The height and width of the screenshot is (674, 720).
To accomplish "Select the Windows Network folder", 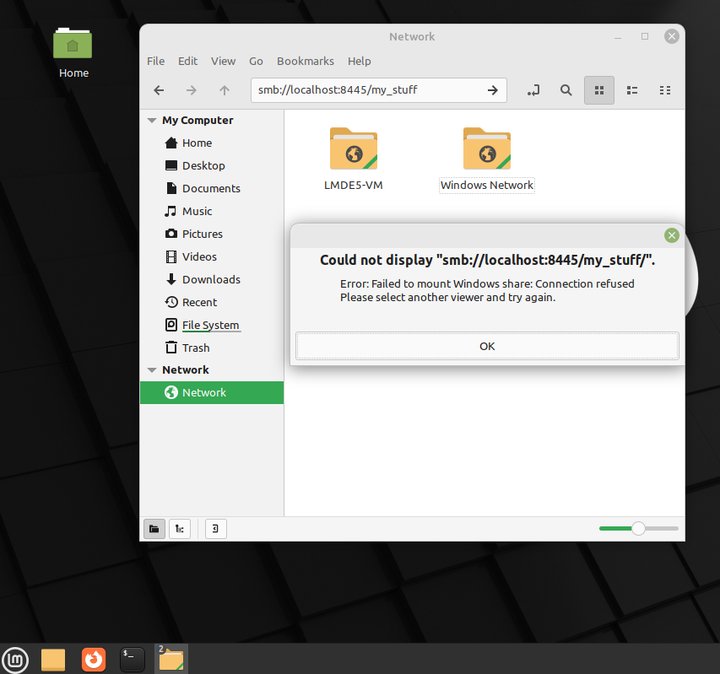I will (x=487, y=159).
